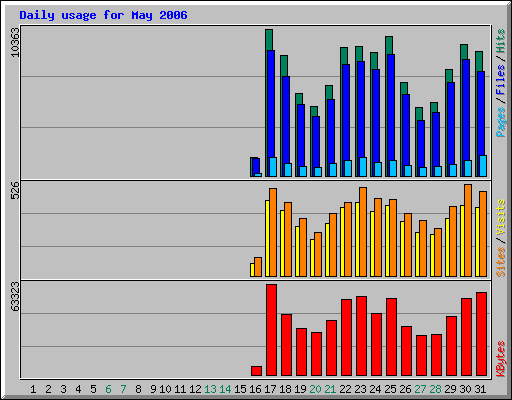Click the cyan Pages bar for day 23
This screenshot has width=512, height=400.
point(363,167)
